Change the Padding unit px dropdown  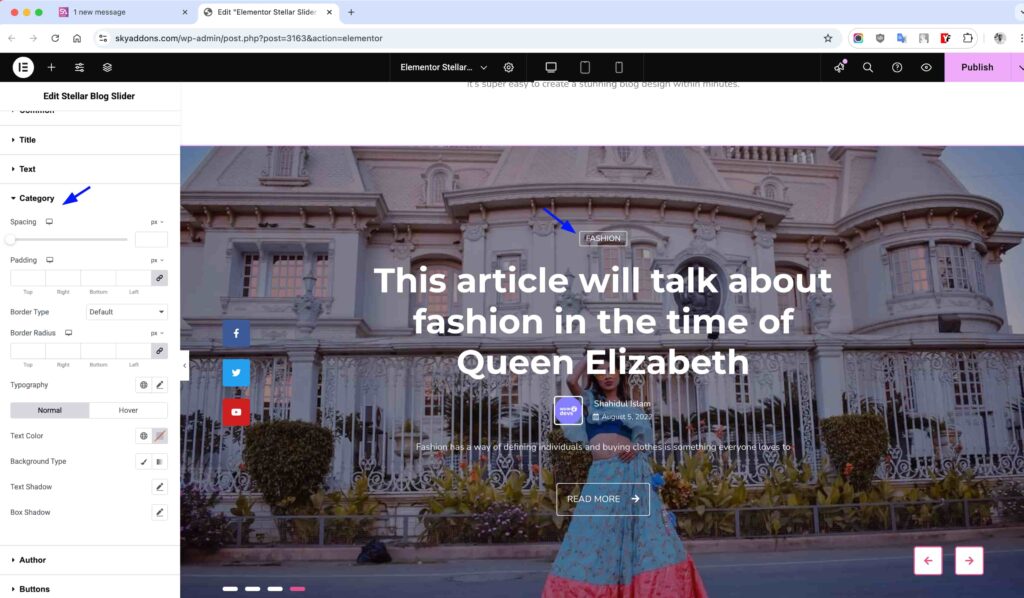coord(157,260)
